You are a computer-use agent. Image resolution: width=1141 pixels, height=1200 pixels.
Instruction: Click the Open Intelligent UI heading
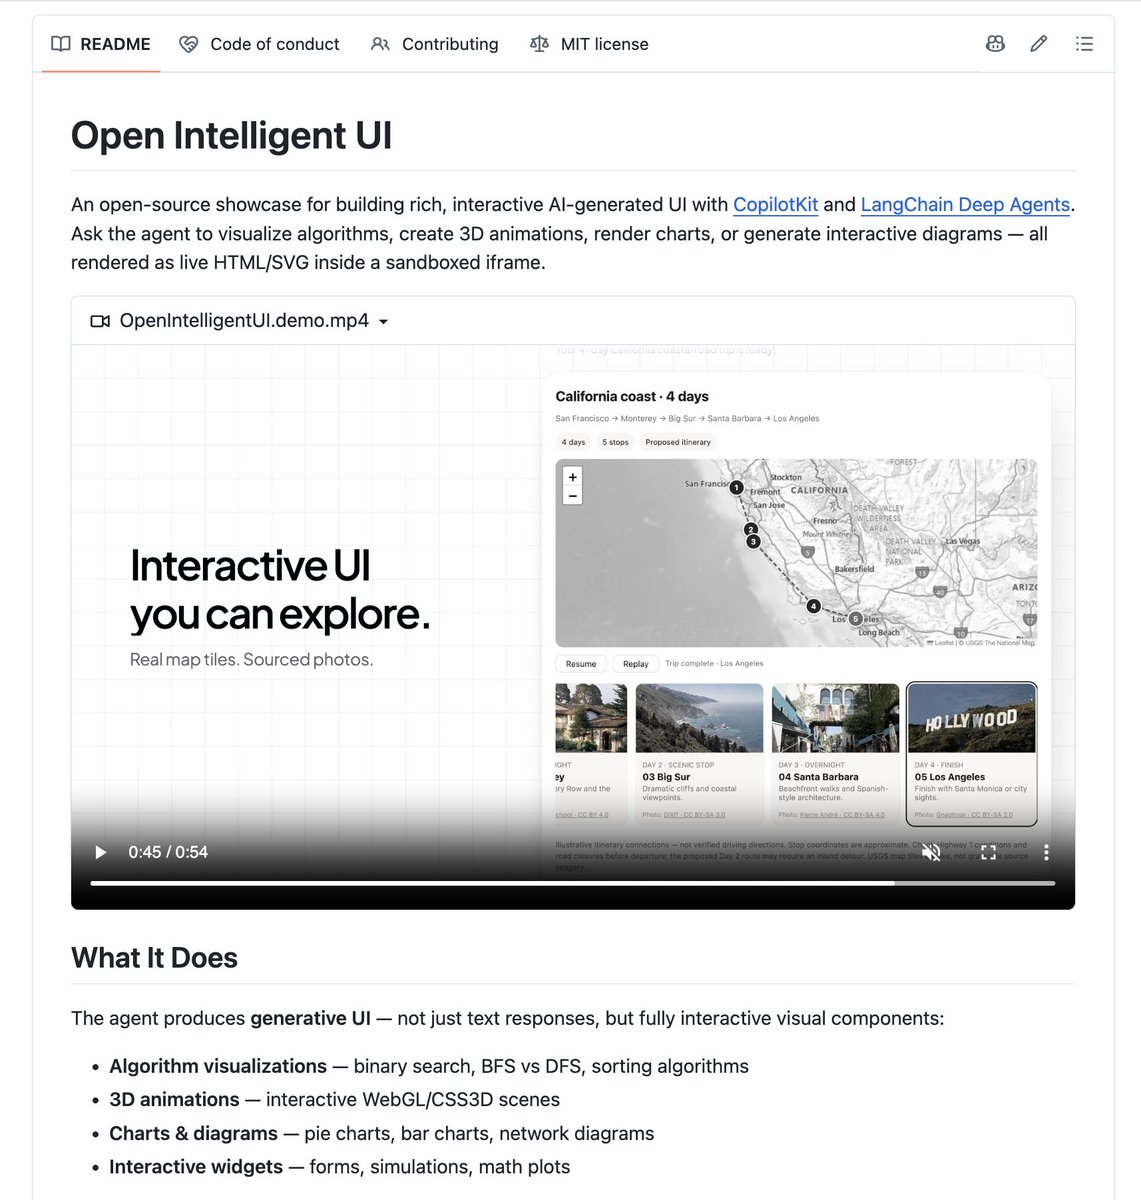232,136
